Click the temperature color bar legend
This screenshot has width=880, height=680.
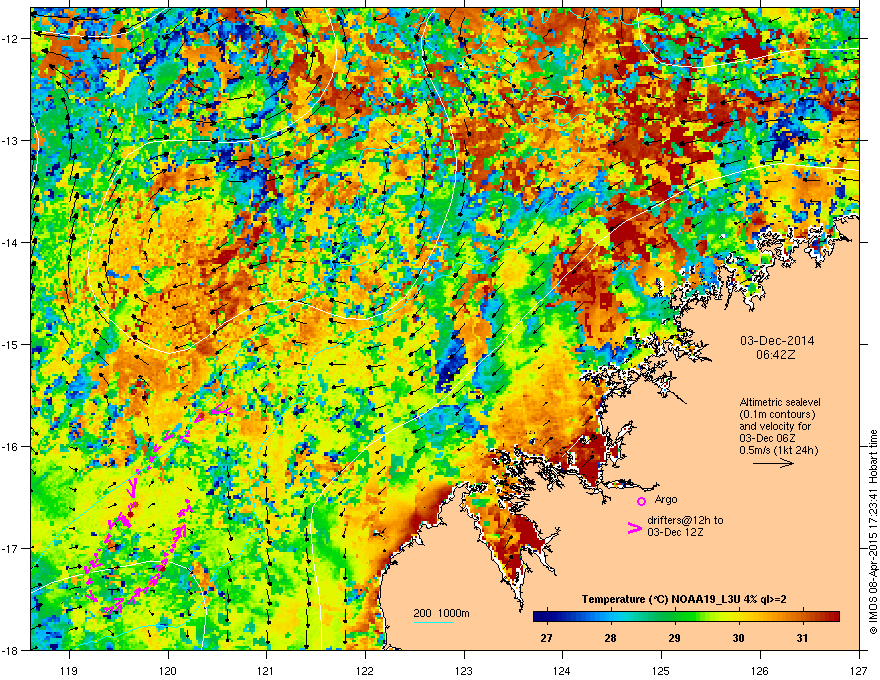pos(686,617)
